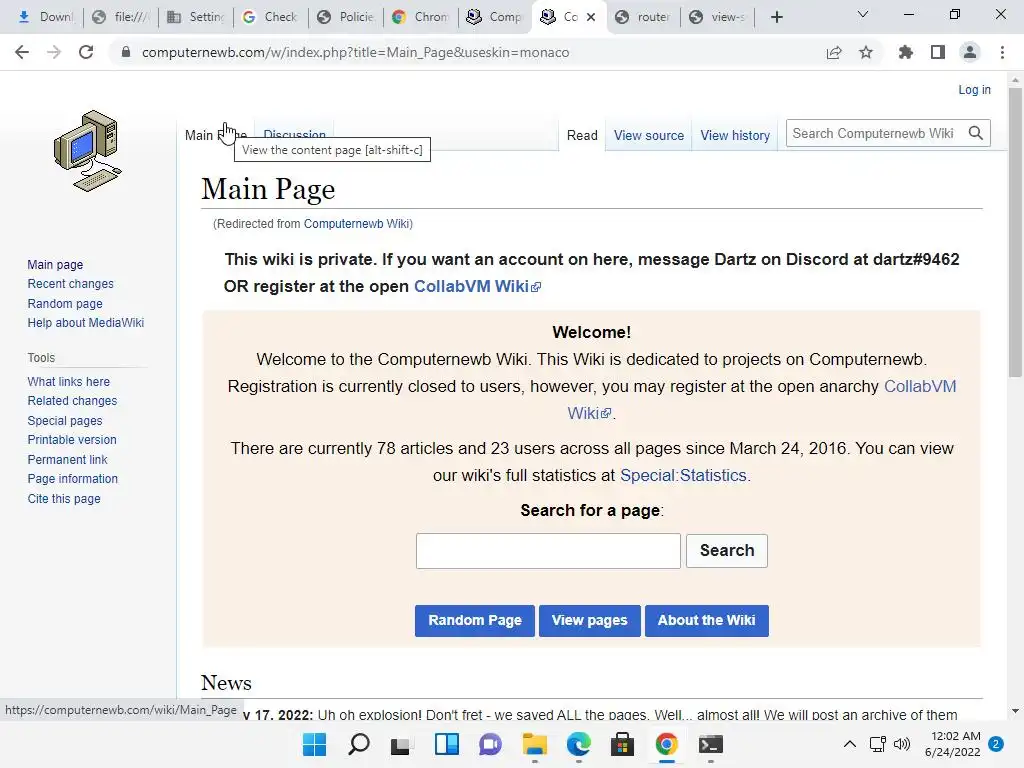Open Task View on taskbar
The image size is (1024, 768).
pos(402,744)
